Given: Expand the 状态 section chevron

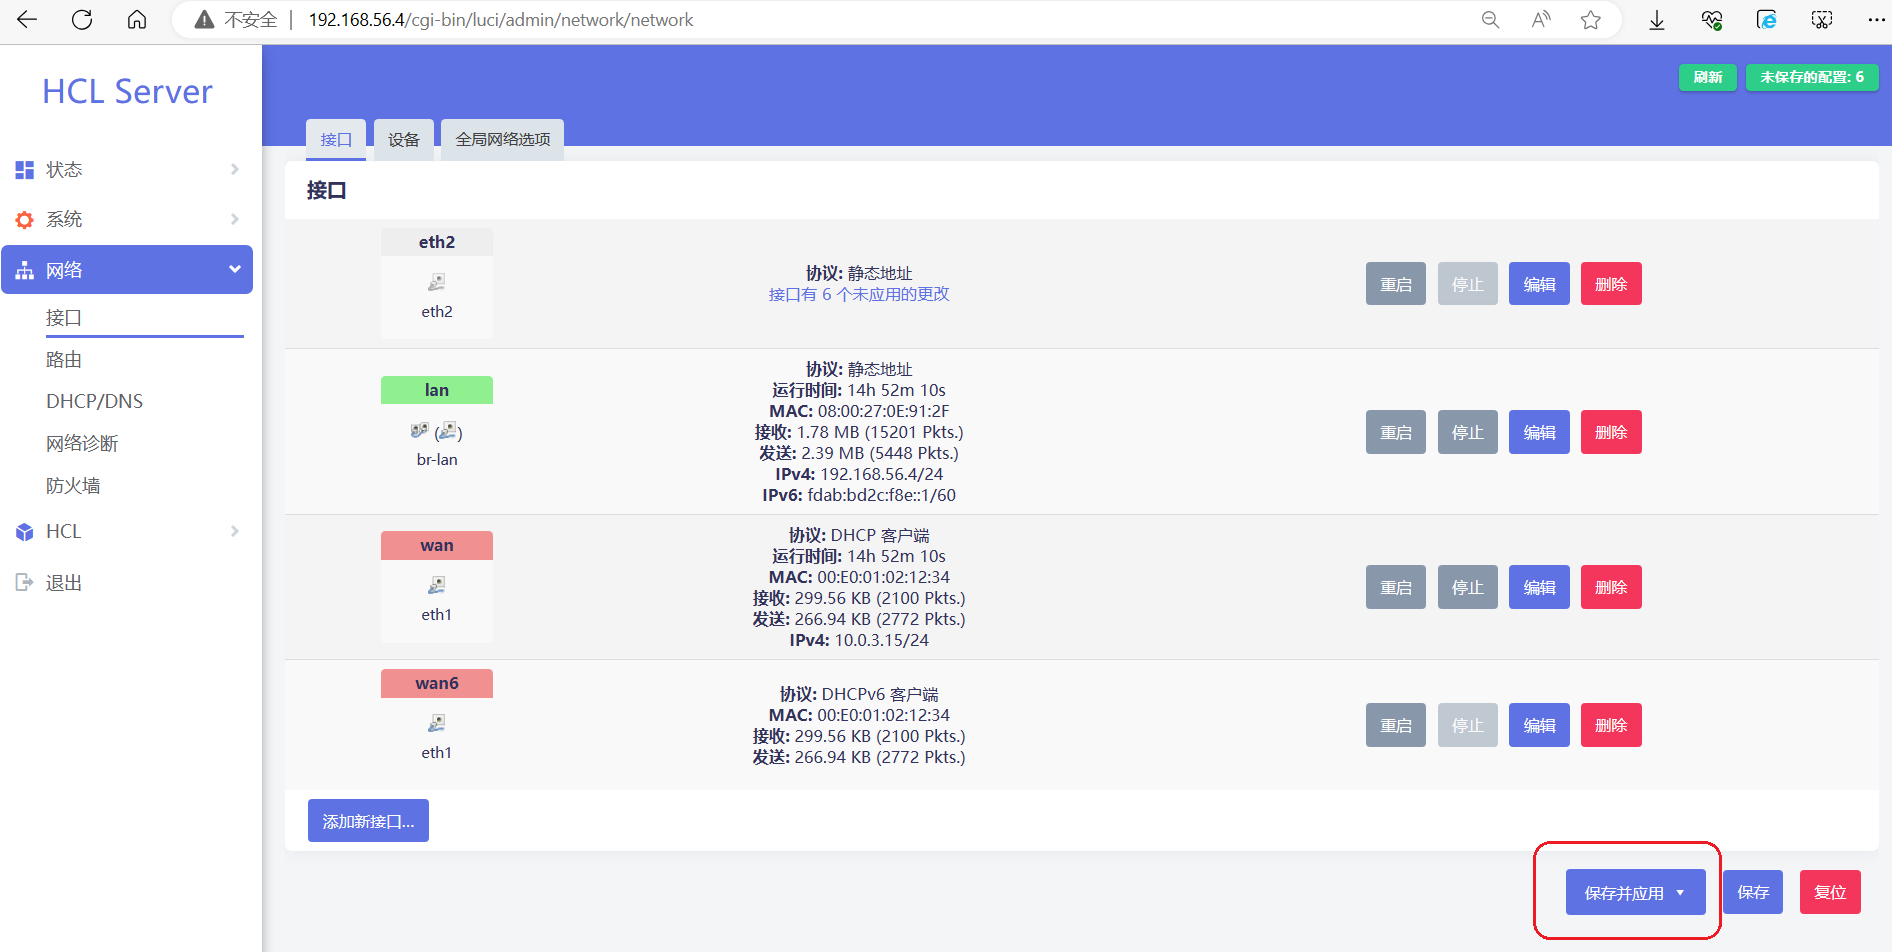Looking at the screenshot, I should 235,169.
